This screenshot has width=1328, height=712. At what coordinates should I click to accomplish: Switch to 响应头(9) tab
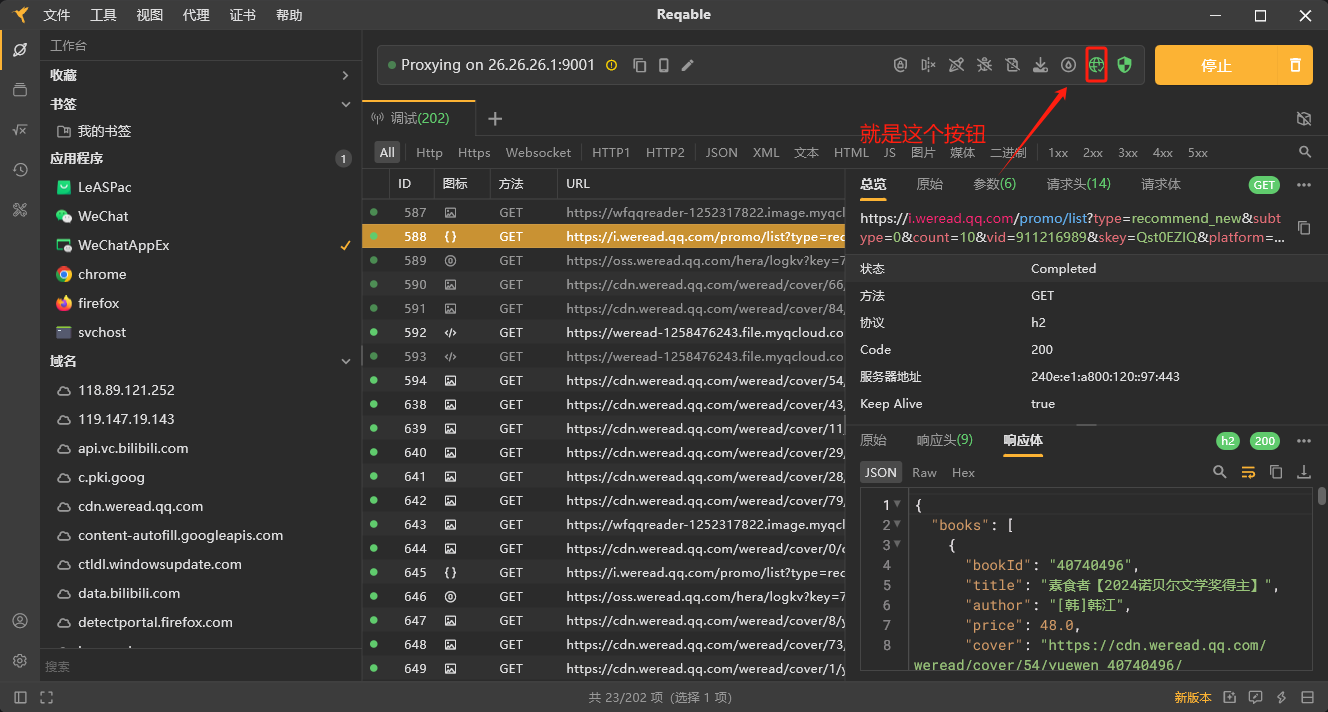pos(944,440)
